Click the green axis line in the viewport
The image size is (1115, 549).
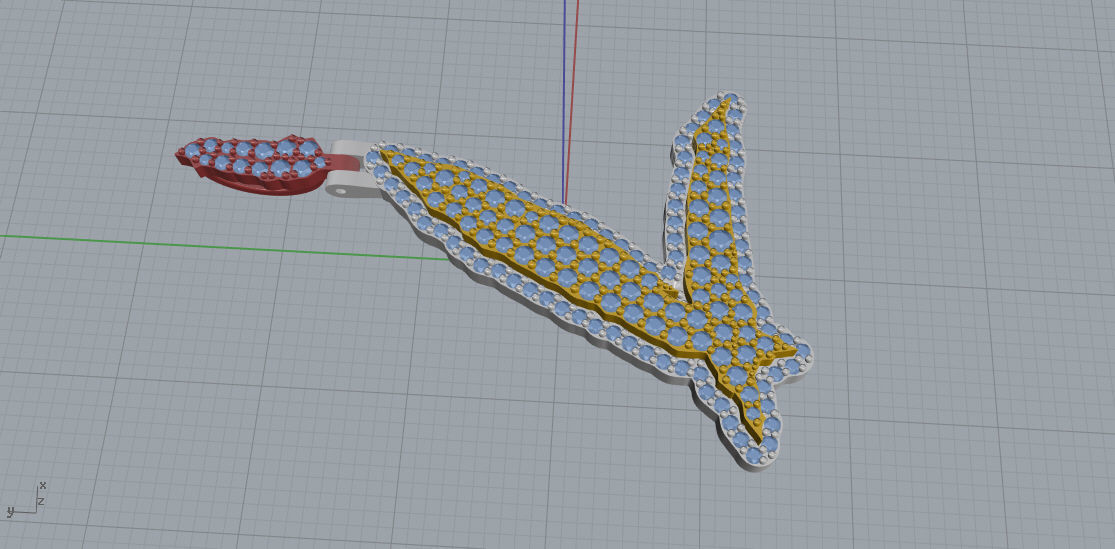point(224,247)
